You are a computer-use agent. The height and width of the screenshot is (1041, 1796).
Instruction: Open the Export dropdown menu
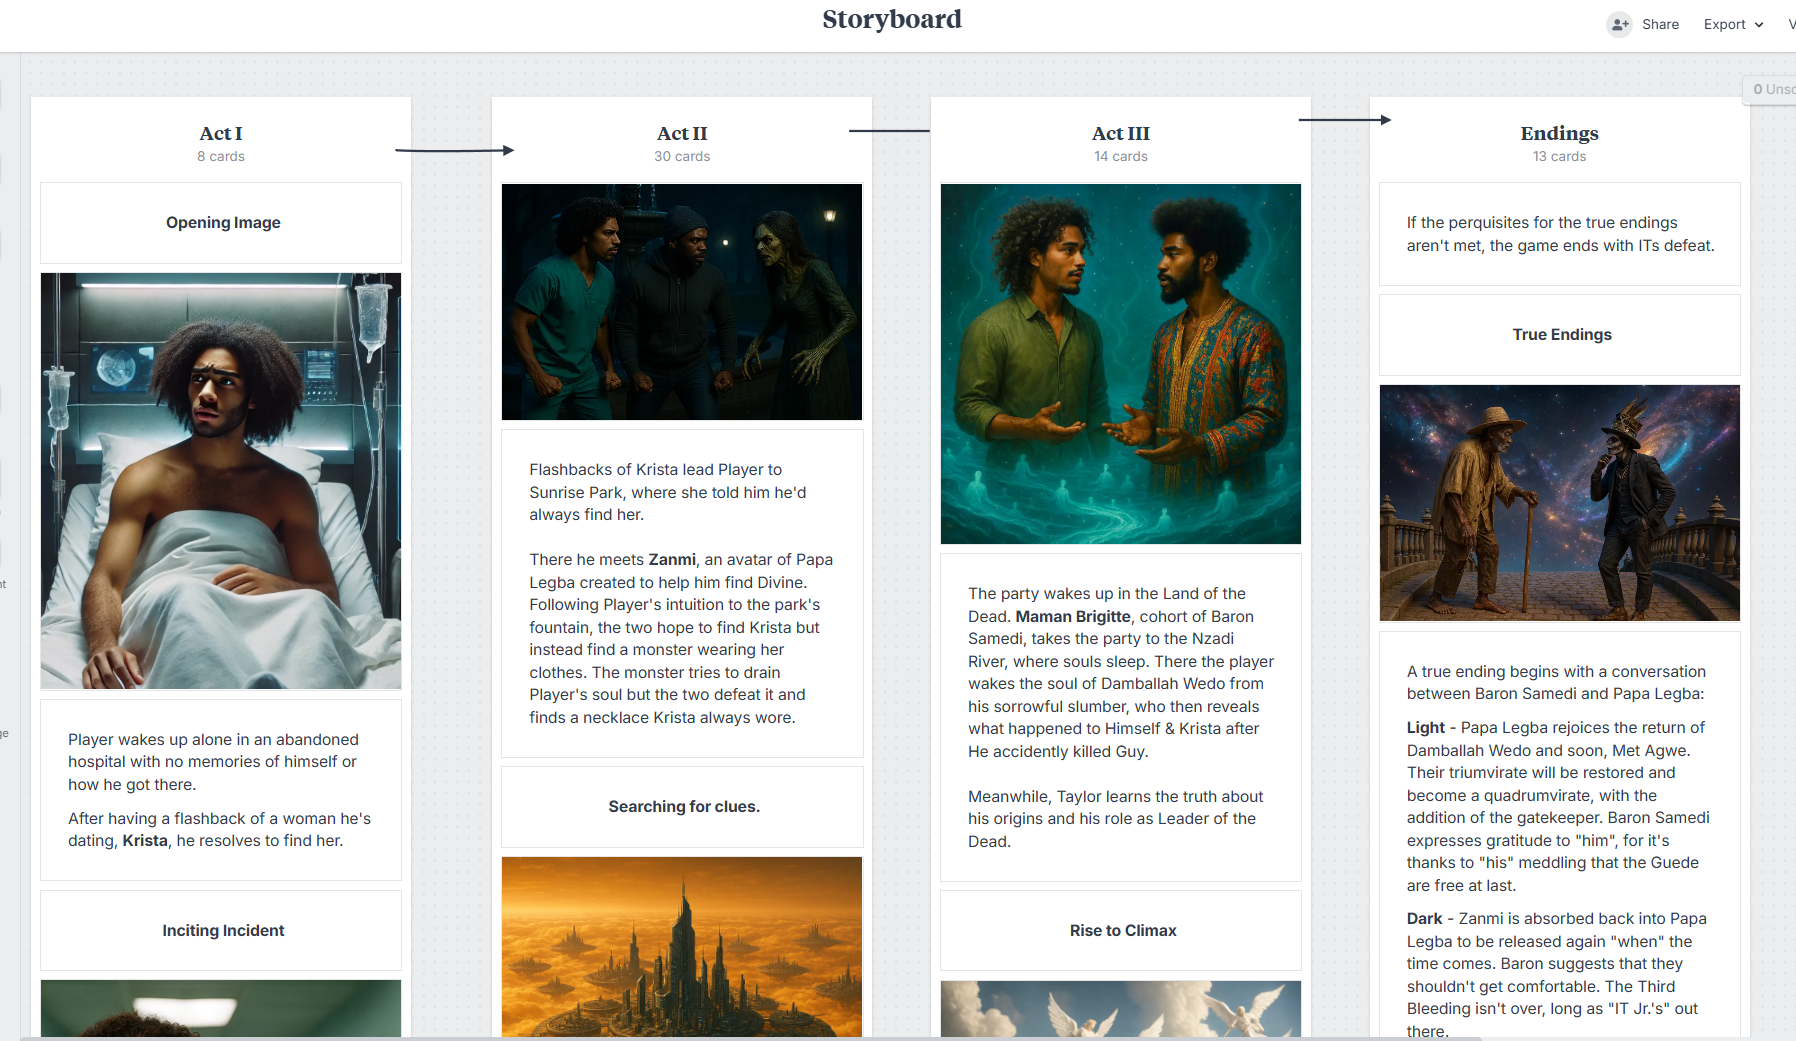pos(1733,24)
